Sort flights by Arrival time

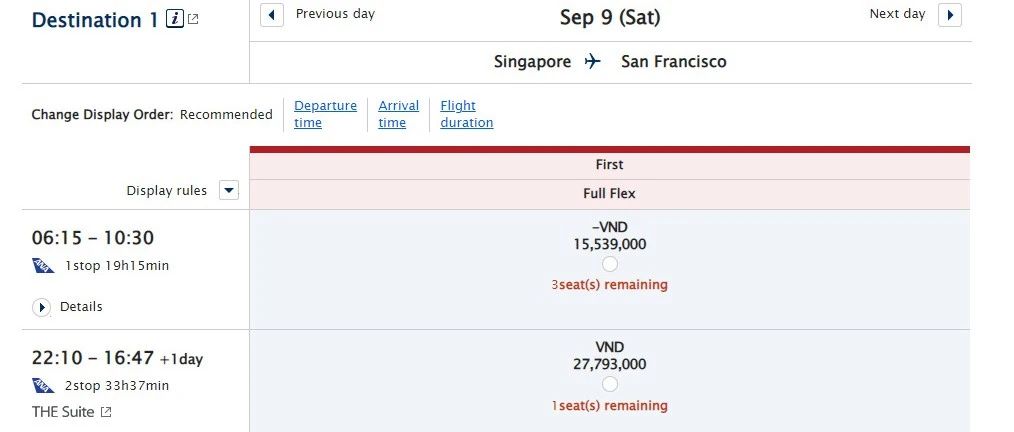pos(398,114)
